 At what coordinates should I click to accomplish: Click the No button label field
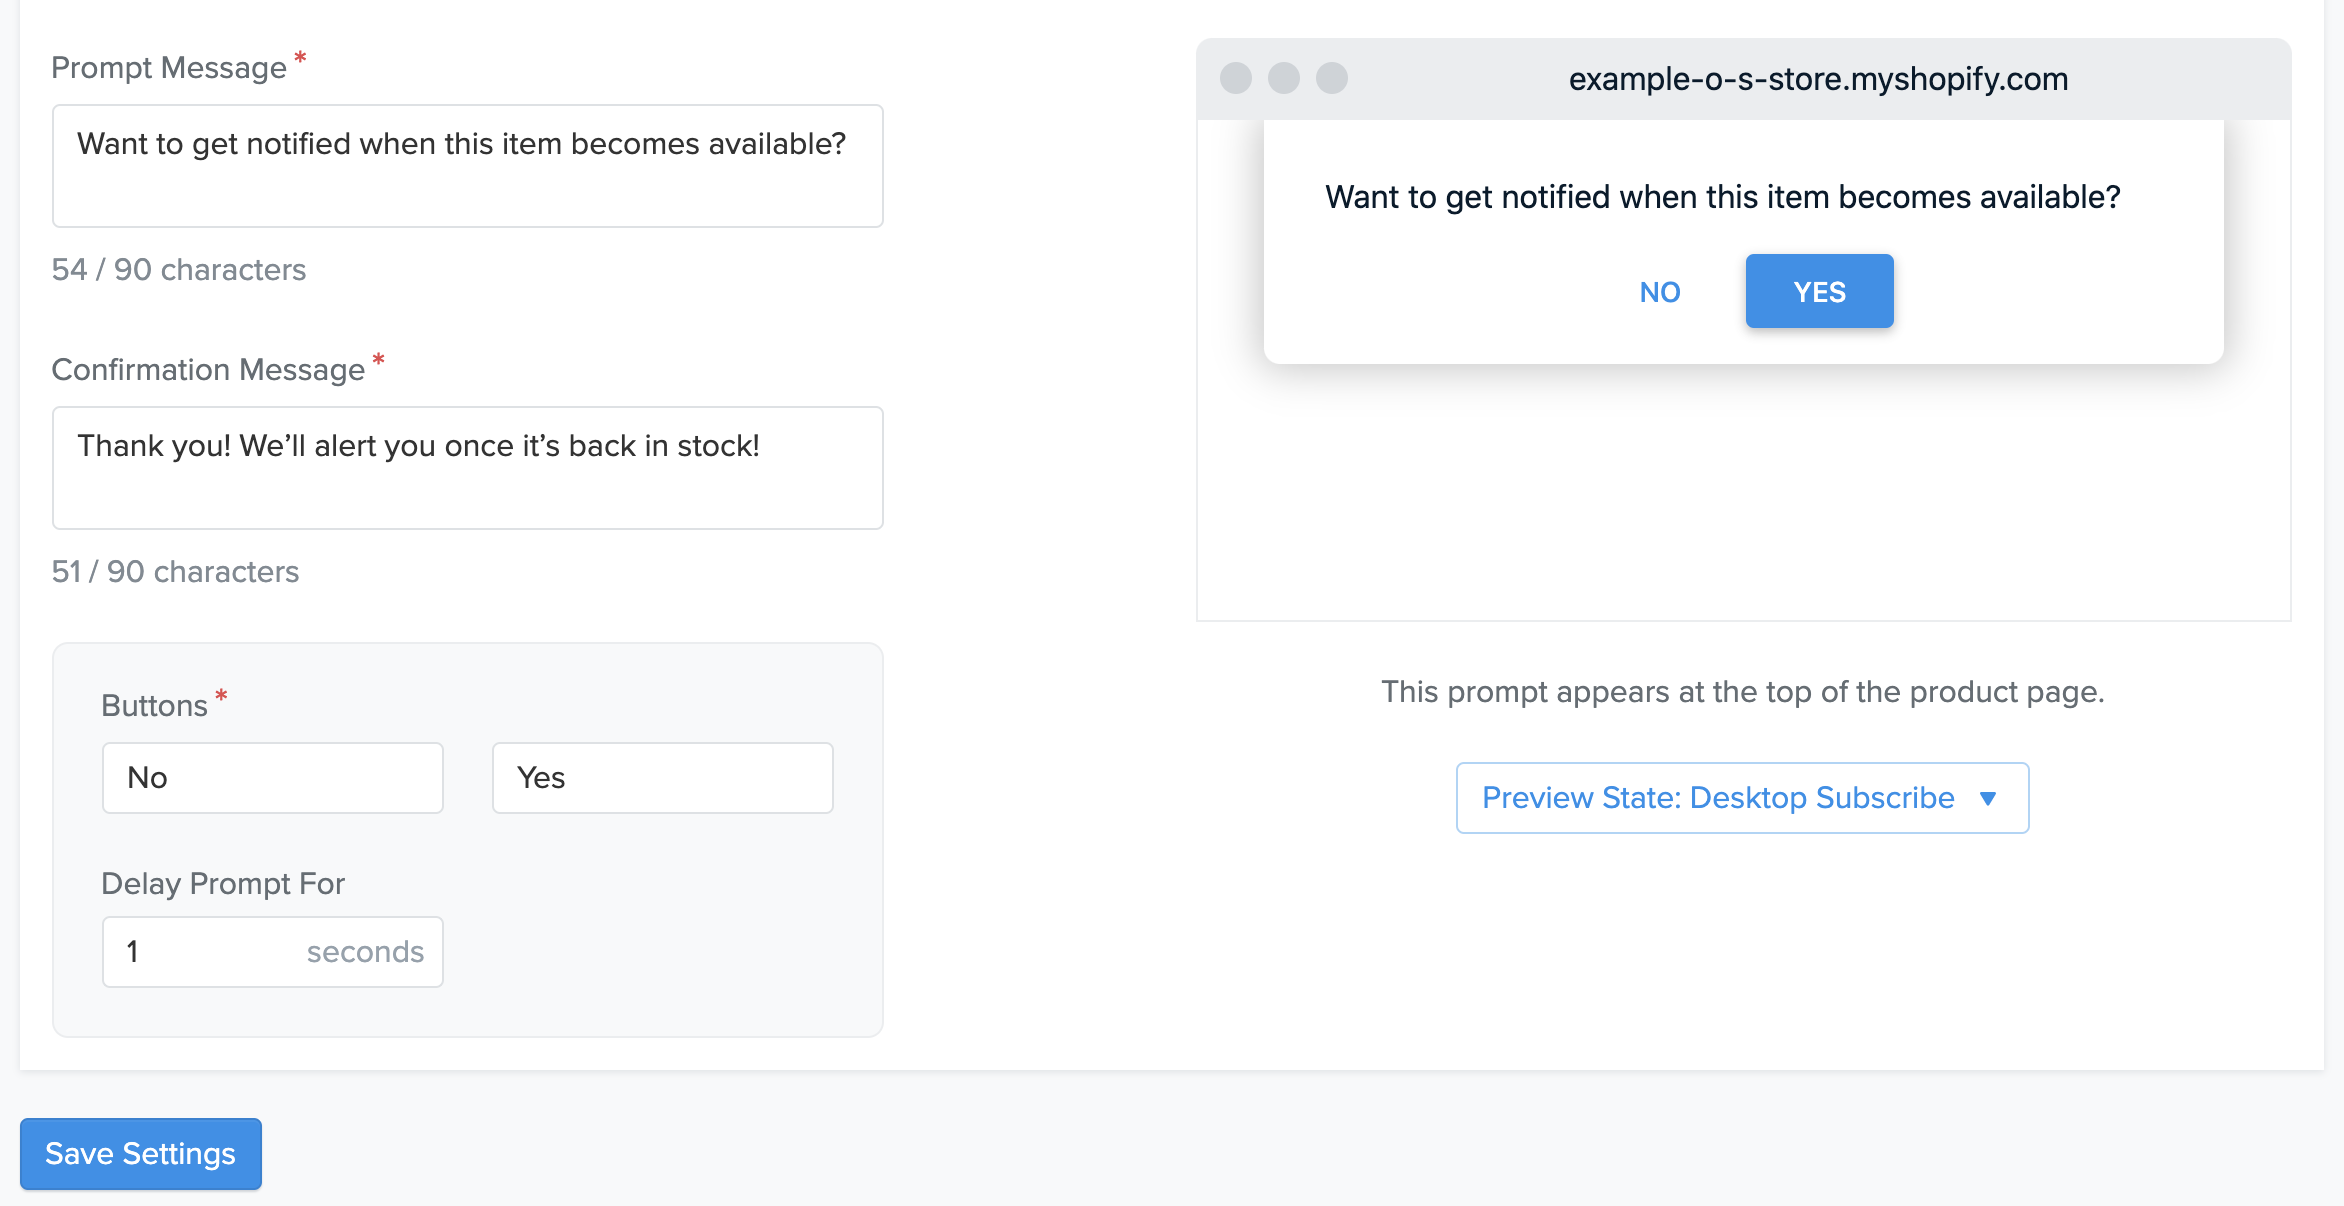272,777
